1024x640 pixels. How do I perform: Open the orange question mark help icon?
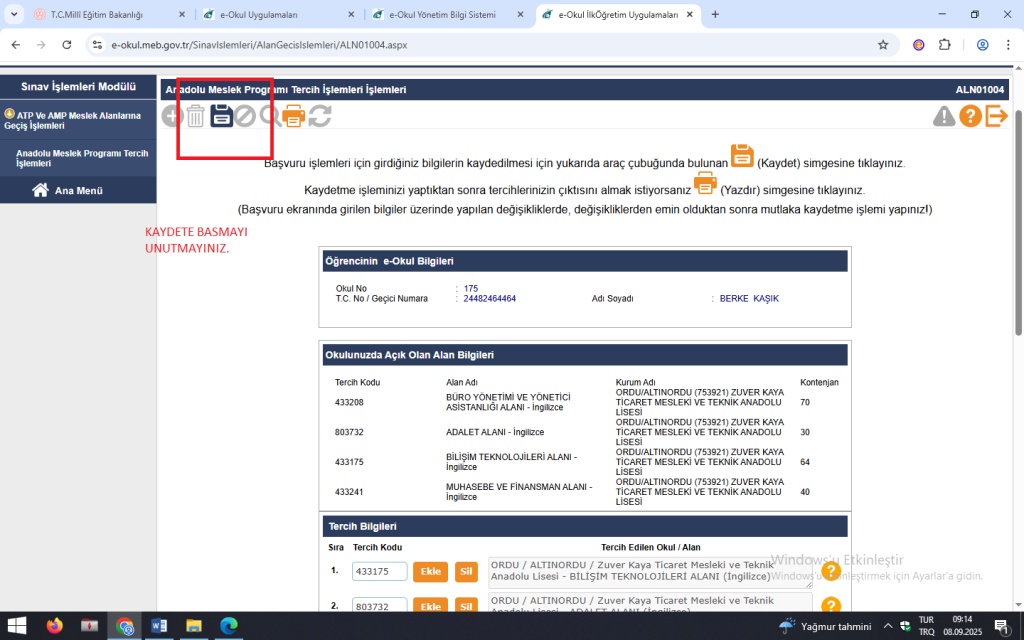[x=970, y=116]
